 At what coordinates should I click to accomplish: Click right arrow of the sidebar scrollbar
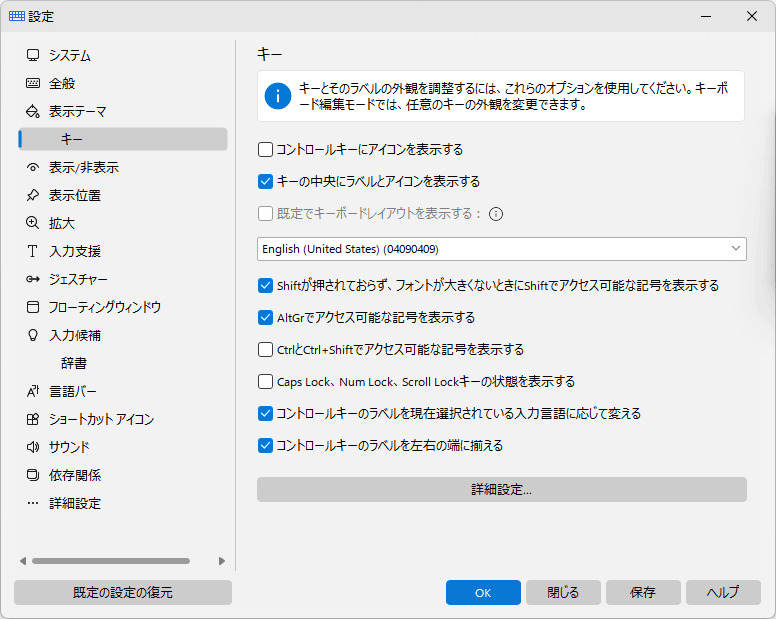(x=222, y=561)
